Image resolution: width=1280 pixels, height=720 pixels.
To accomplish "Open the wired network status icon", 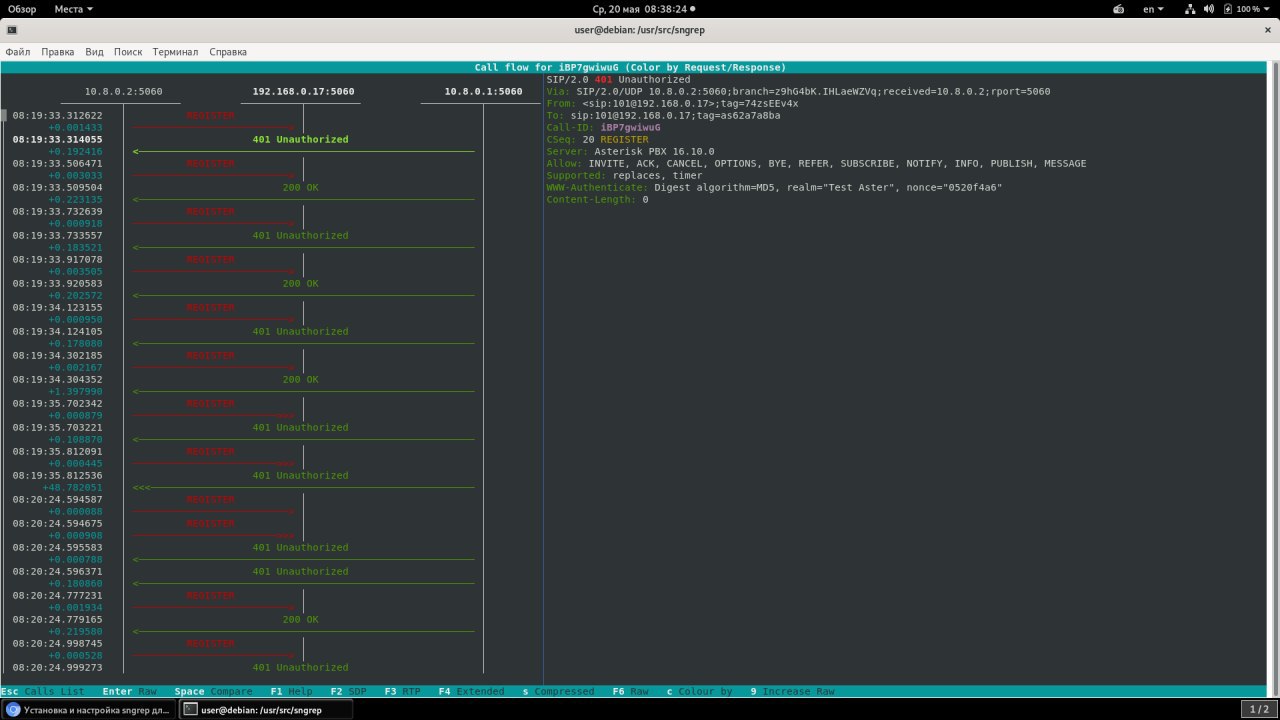I will [1190, 9].
